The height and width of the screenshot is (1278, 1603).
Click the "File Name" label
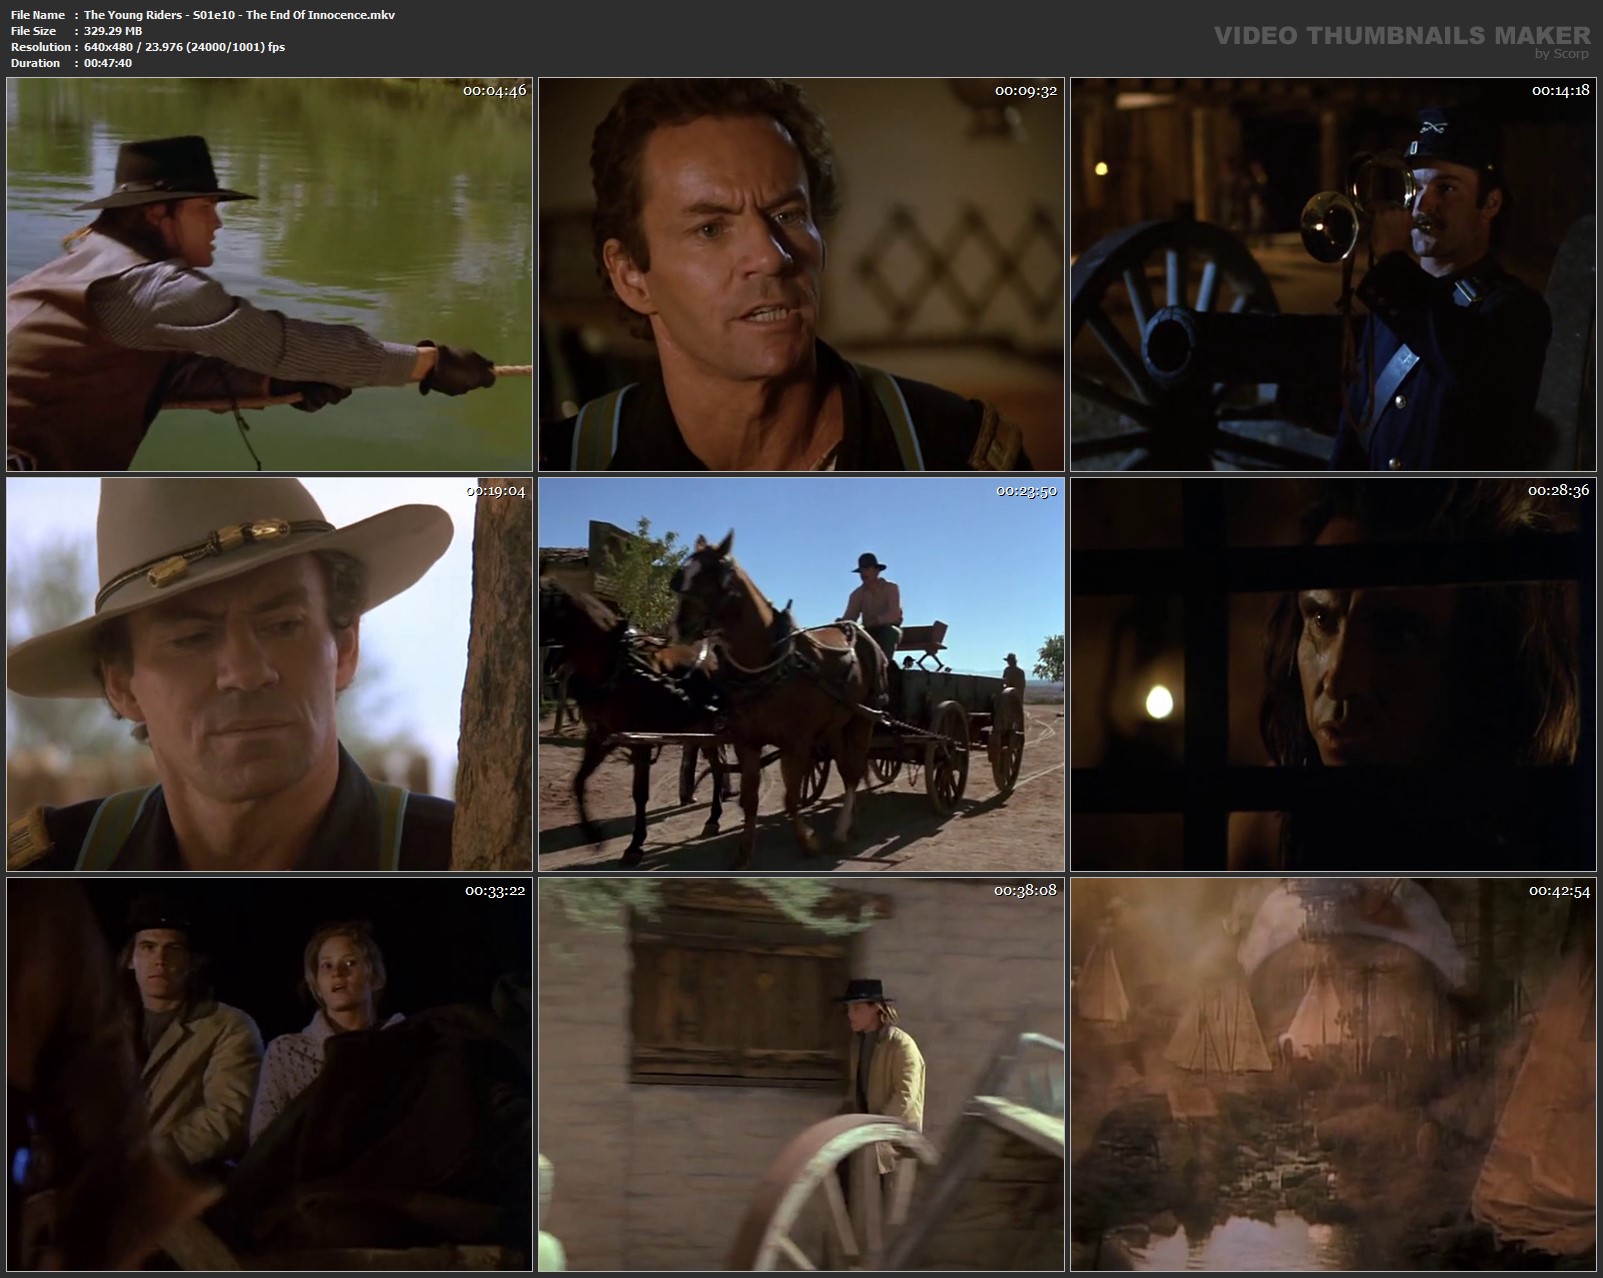coord(38,15)
